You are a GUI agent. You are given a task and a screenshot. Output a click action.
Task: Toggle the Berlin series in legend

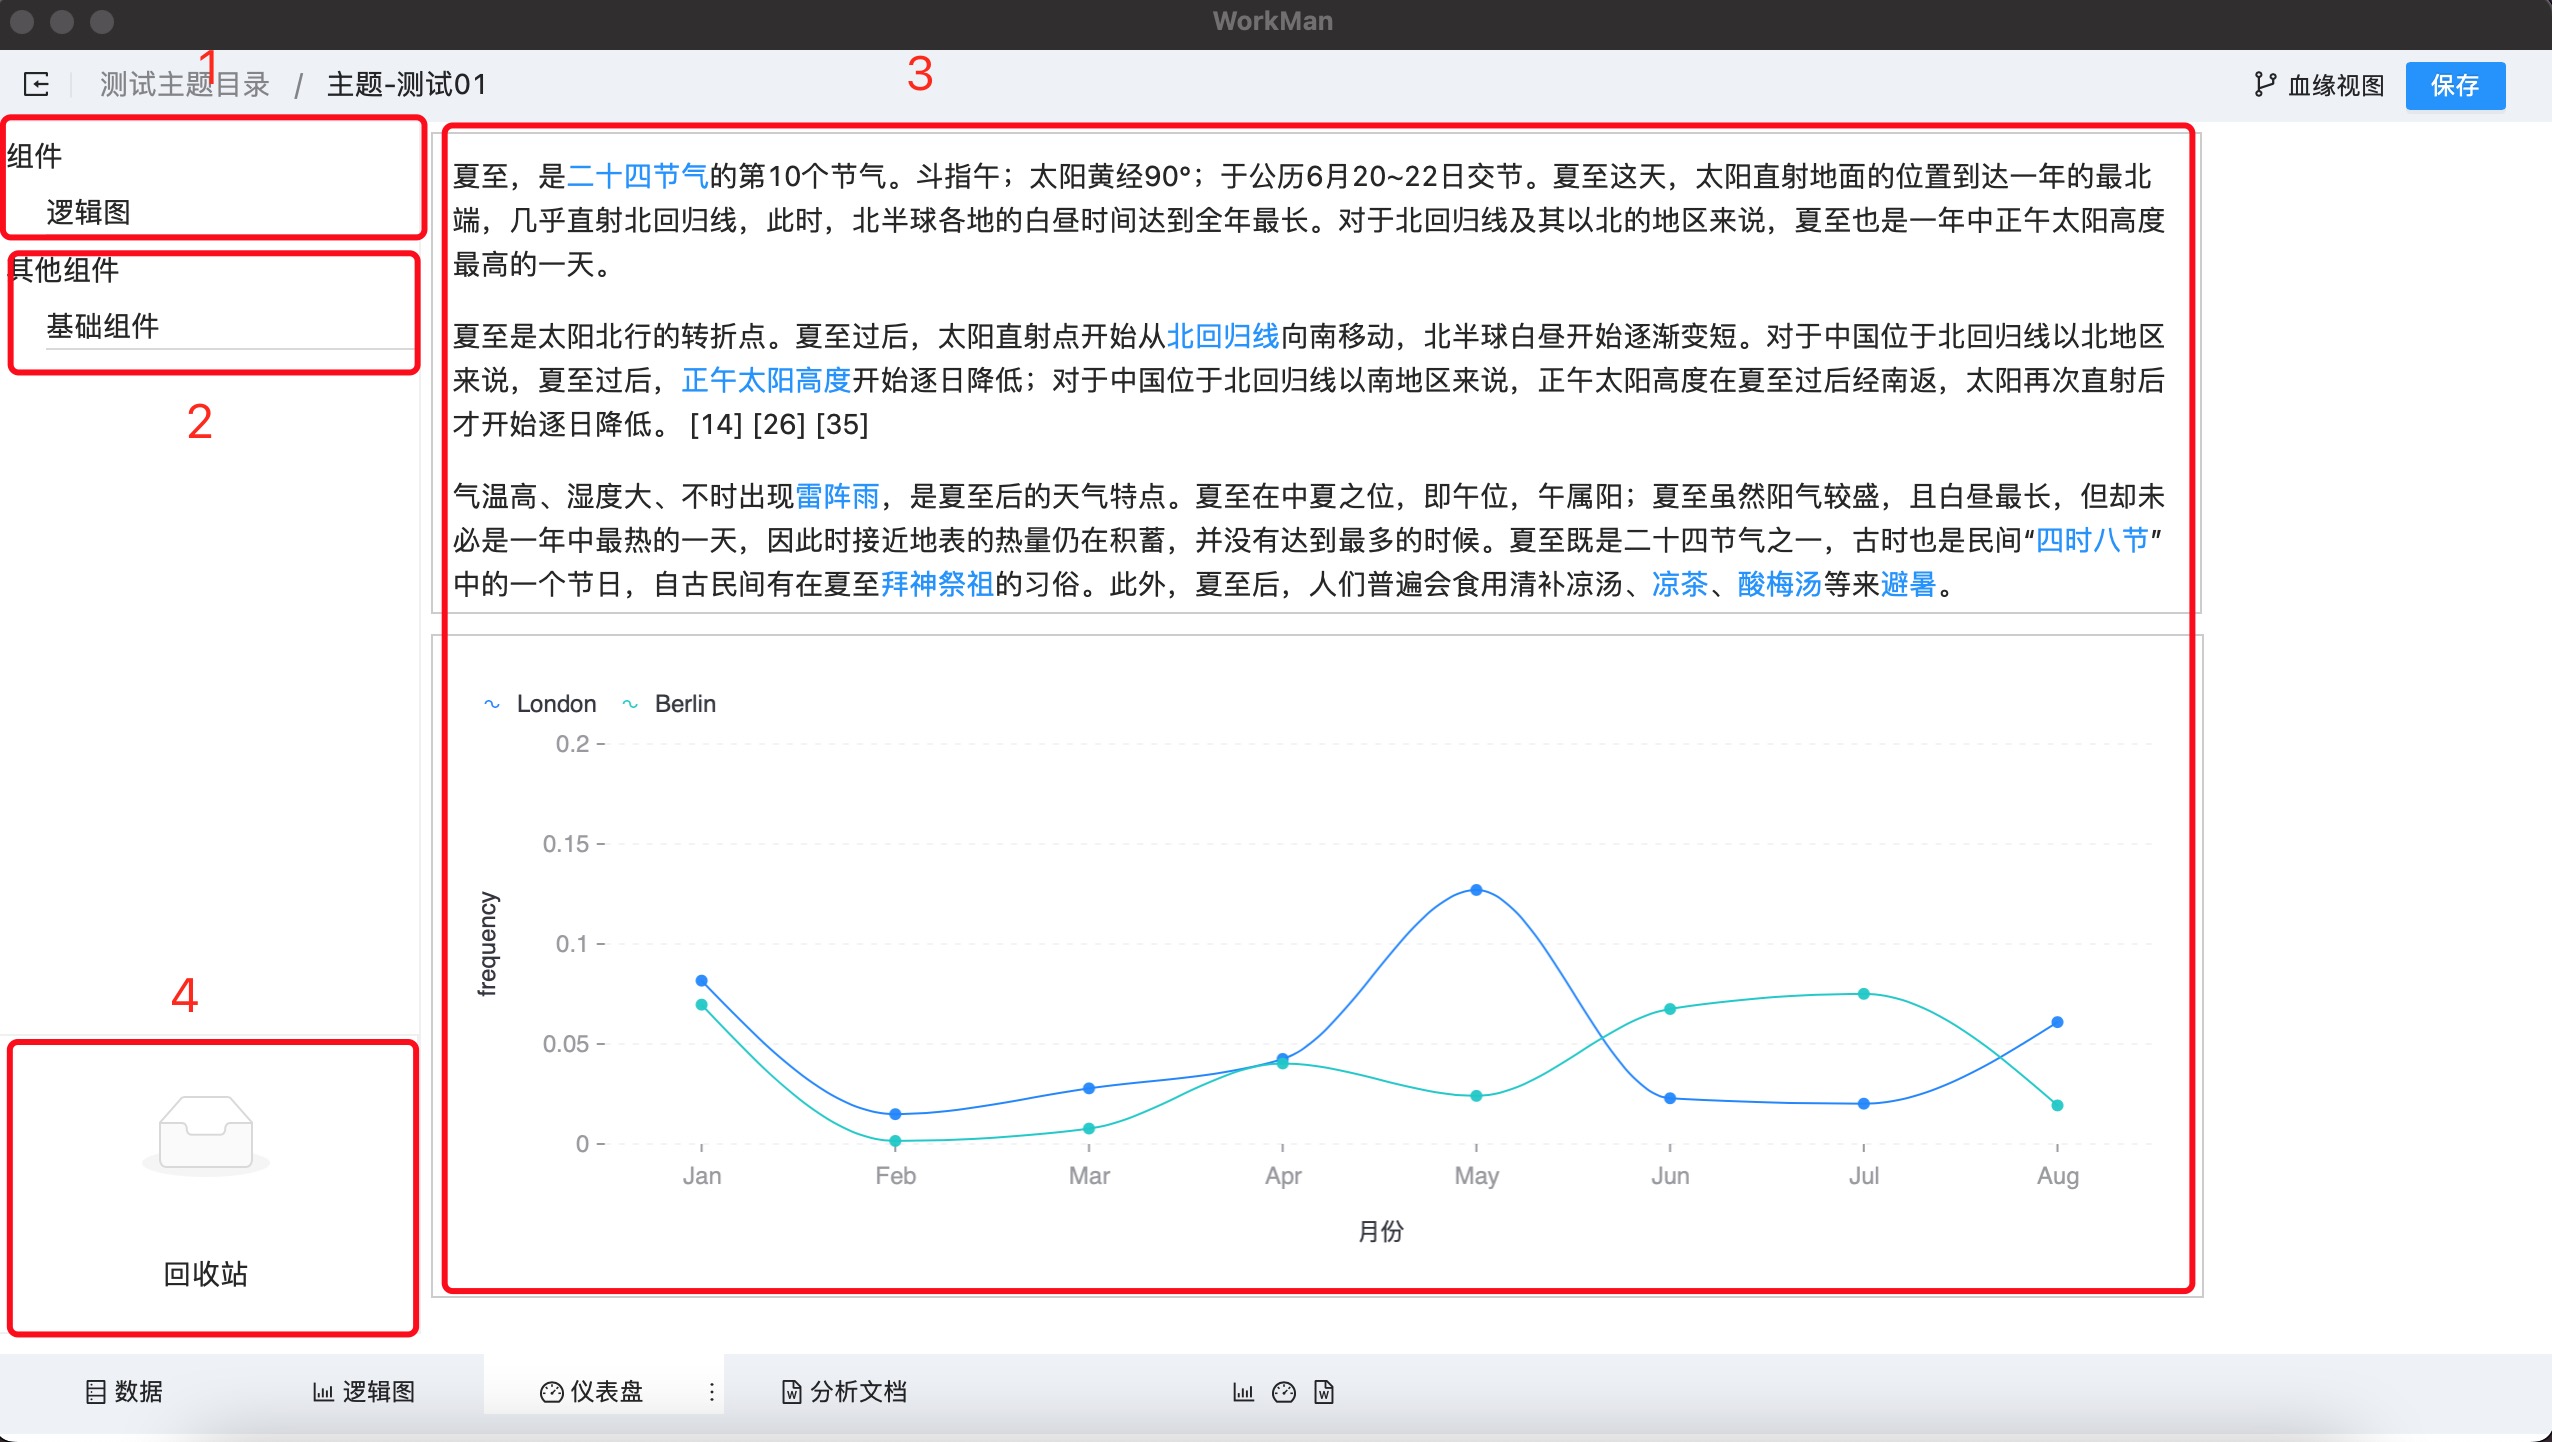(x=669, y=704)
